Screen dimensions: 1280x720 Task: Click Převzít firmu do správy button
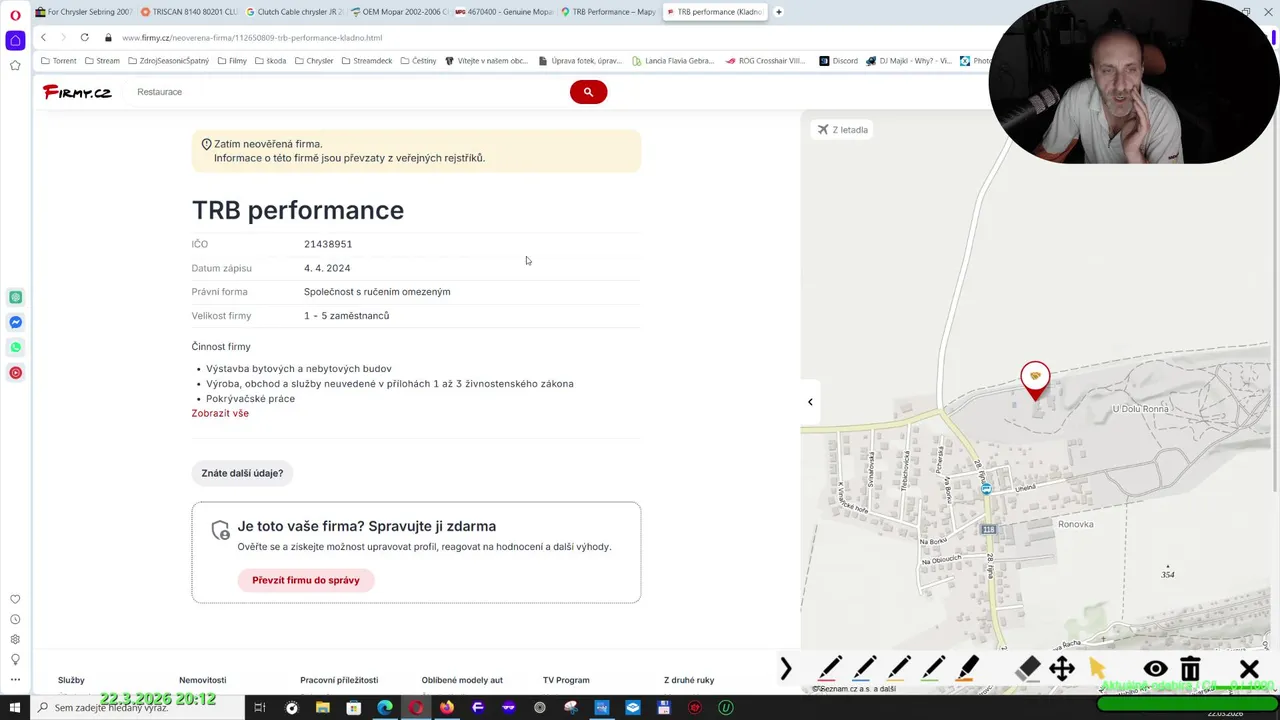(x=306, y=580)
